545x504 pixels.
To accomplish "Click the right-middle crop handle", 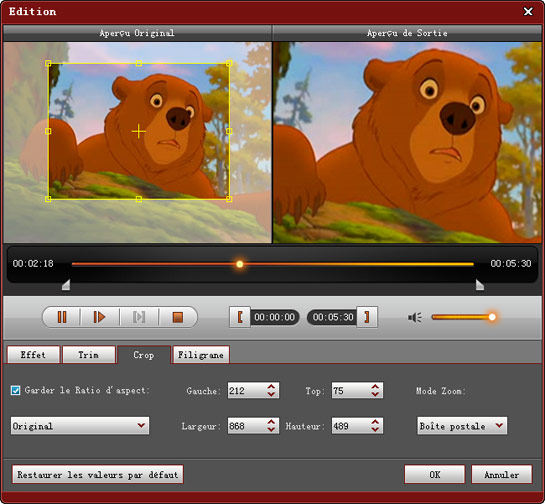I will (229, 131).
